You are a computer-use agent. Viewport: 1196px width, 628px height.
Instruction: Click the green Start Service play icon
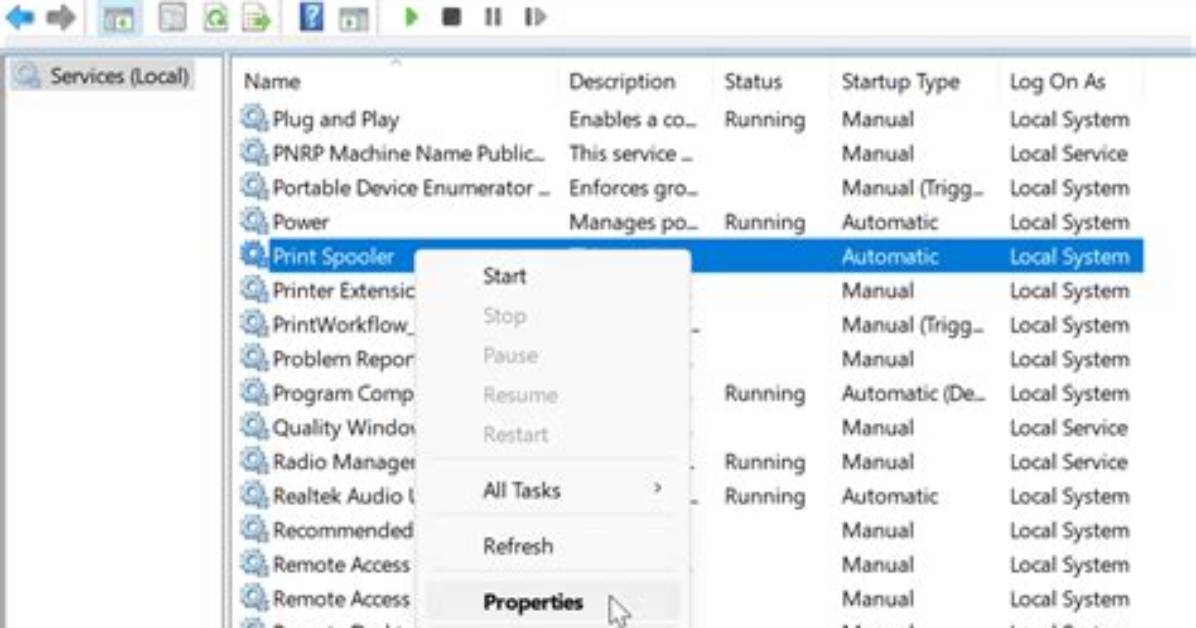[x=411, y=17]
